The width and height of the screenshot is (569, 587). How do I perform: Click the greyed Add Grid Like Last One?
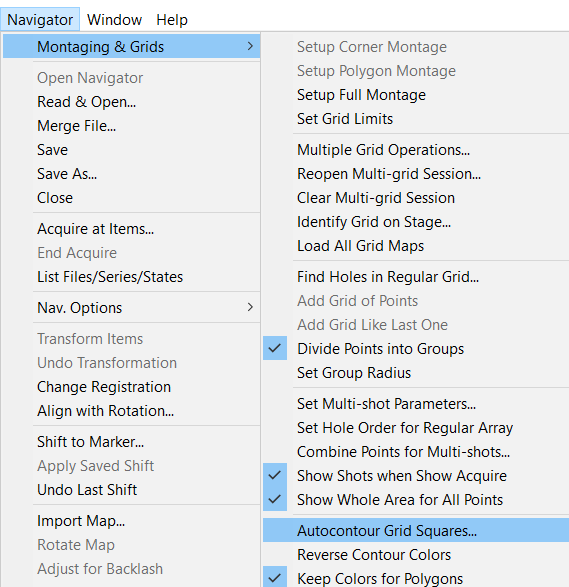tap(416, 325)
